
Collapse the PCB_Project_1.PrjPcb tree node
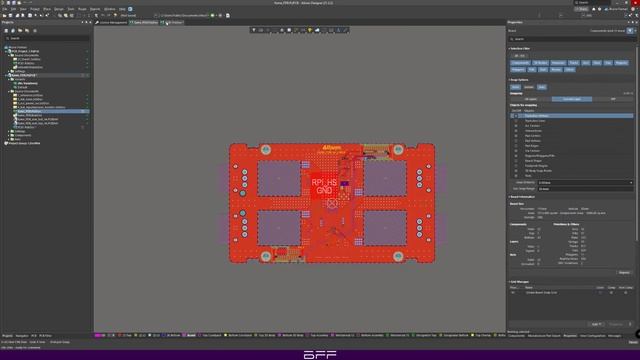[6, 51]
